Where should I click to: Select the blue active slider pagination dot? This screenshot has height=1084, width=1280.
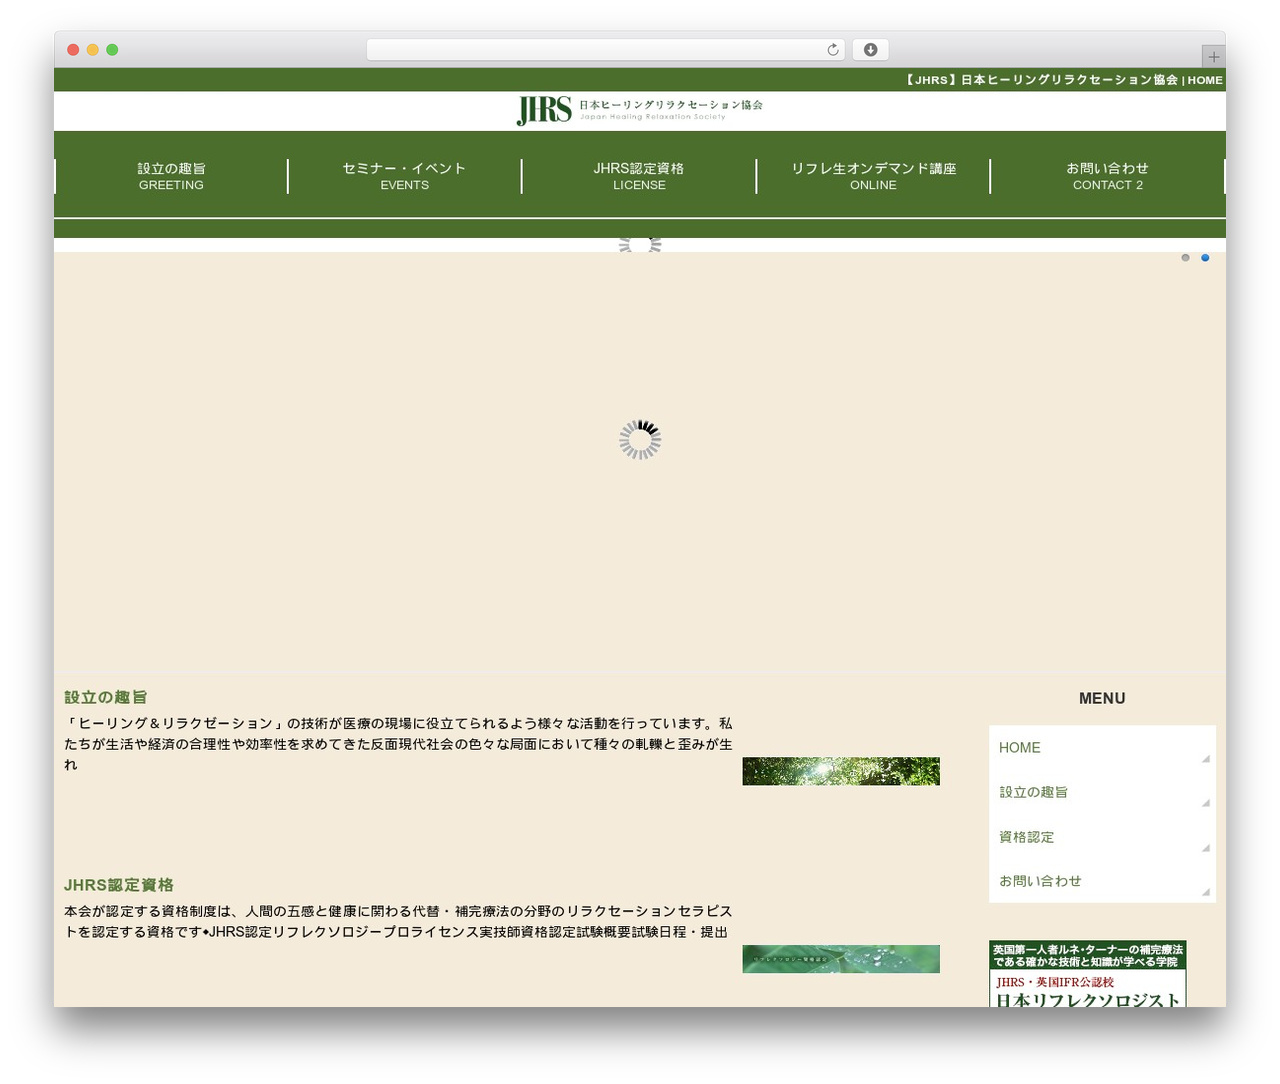[1205, 258]
